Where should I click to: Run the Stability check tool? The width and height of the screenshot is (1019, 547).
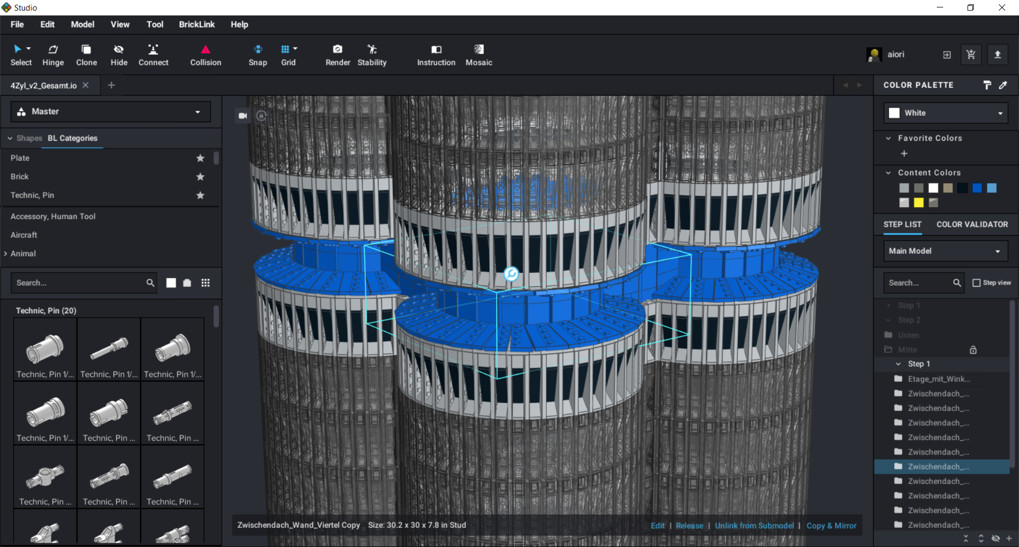[372, 54]
